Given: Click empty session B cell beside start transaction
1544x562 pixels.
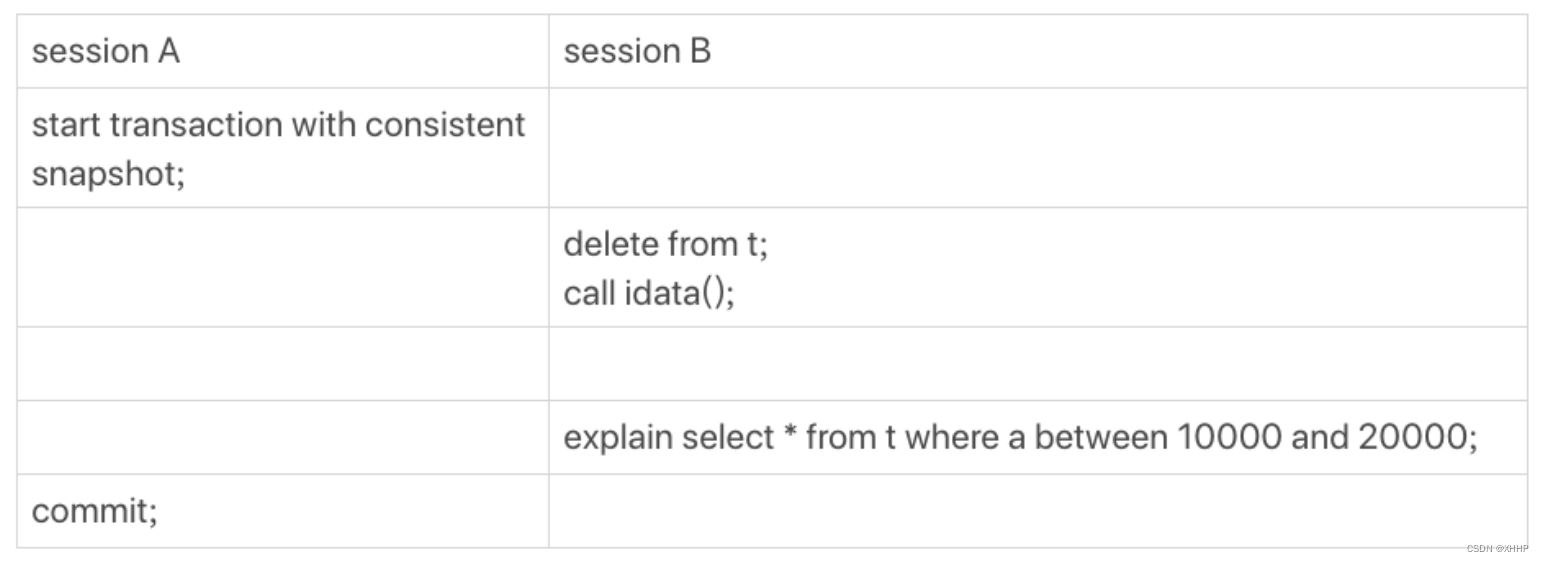Looking at the screenshot, I should click(x=1037, y=148).
